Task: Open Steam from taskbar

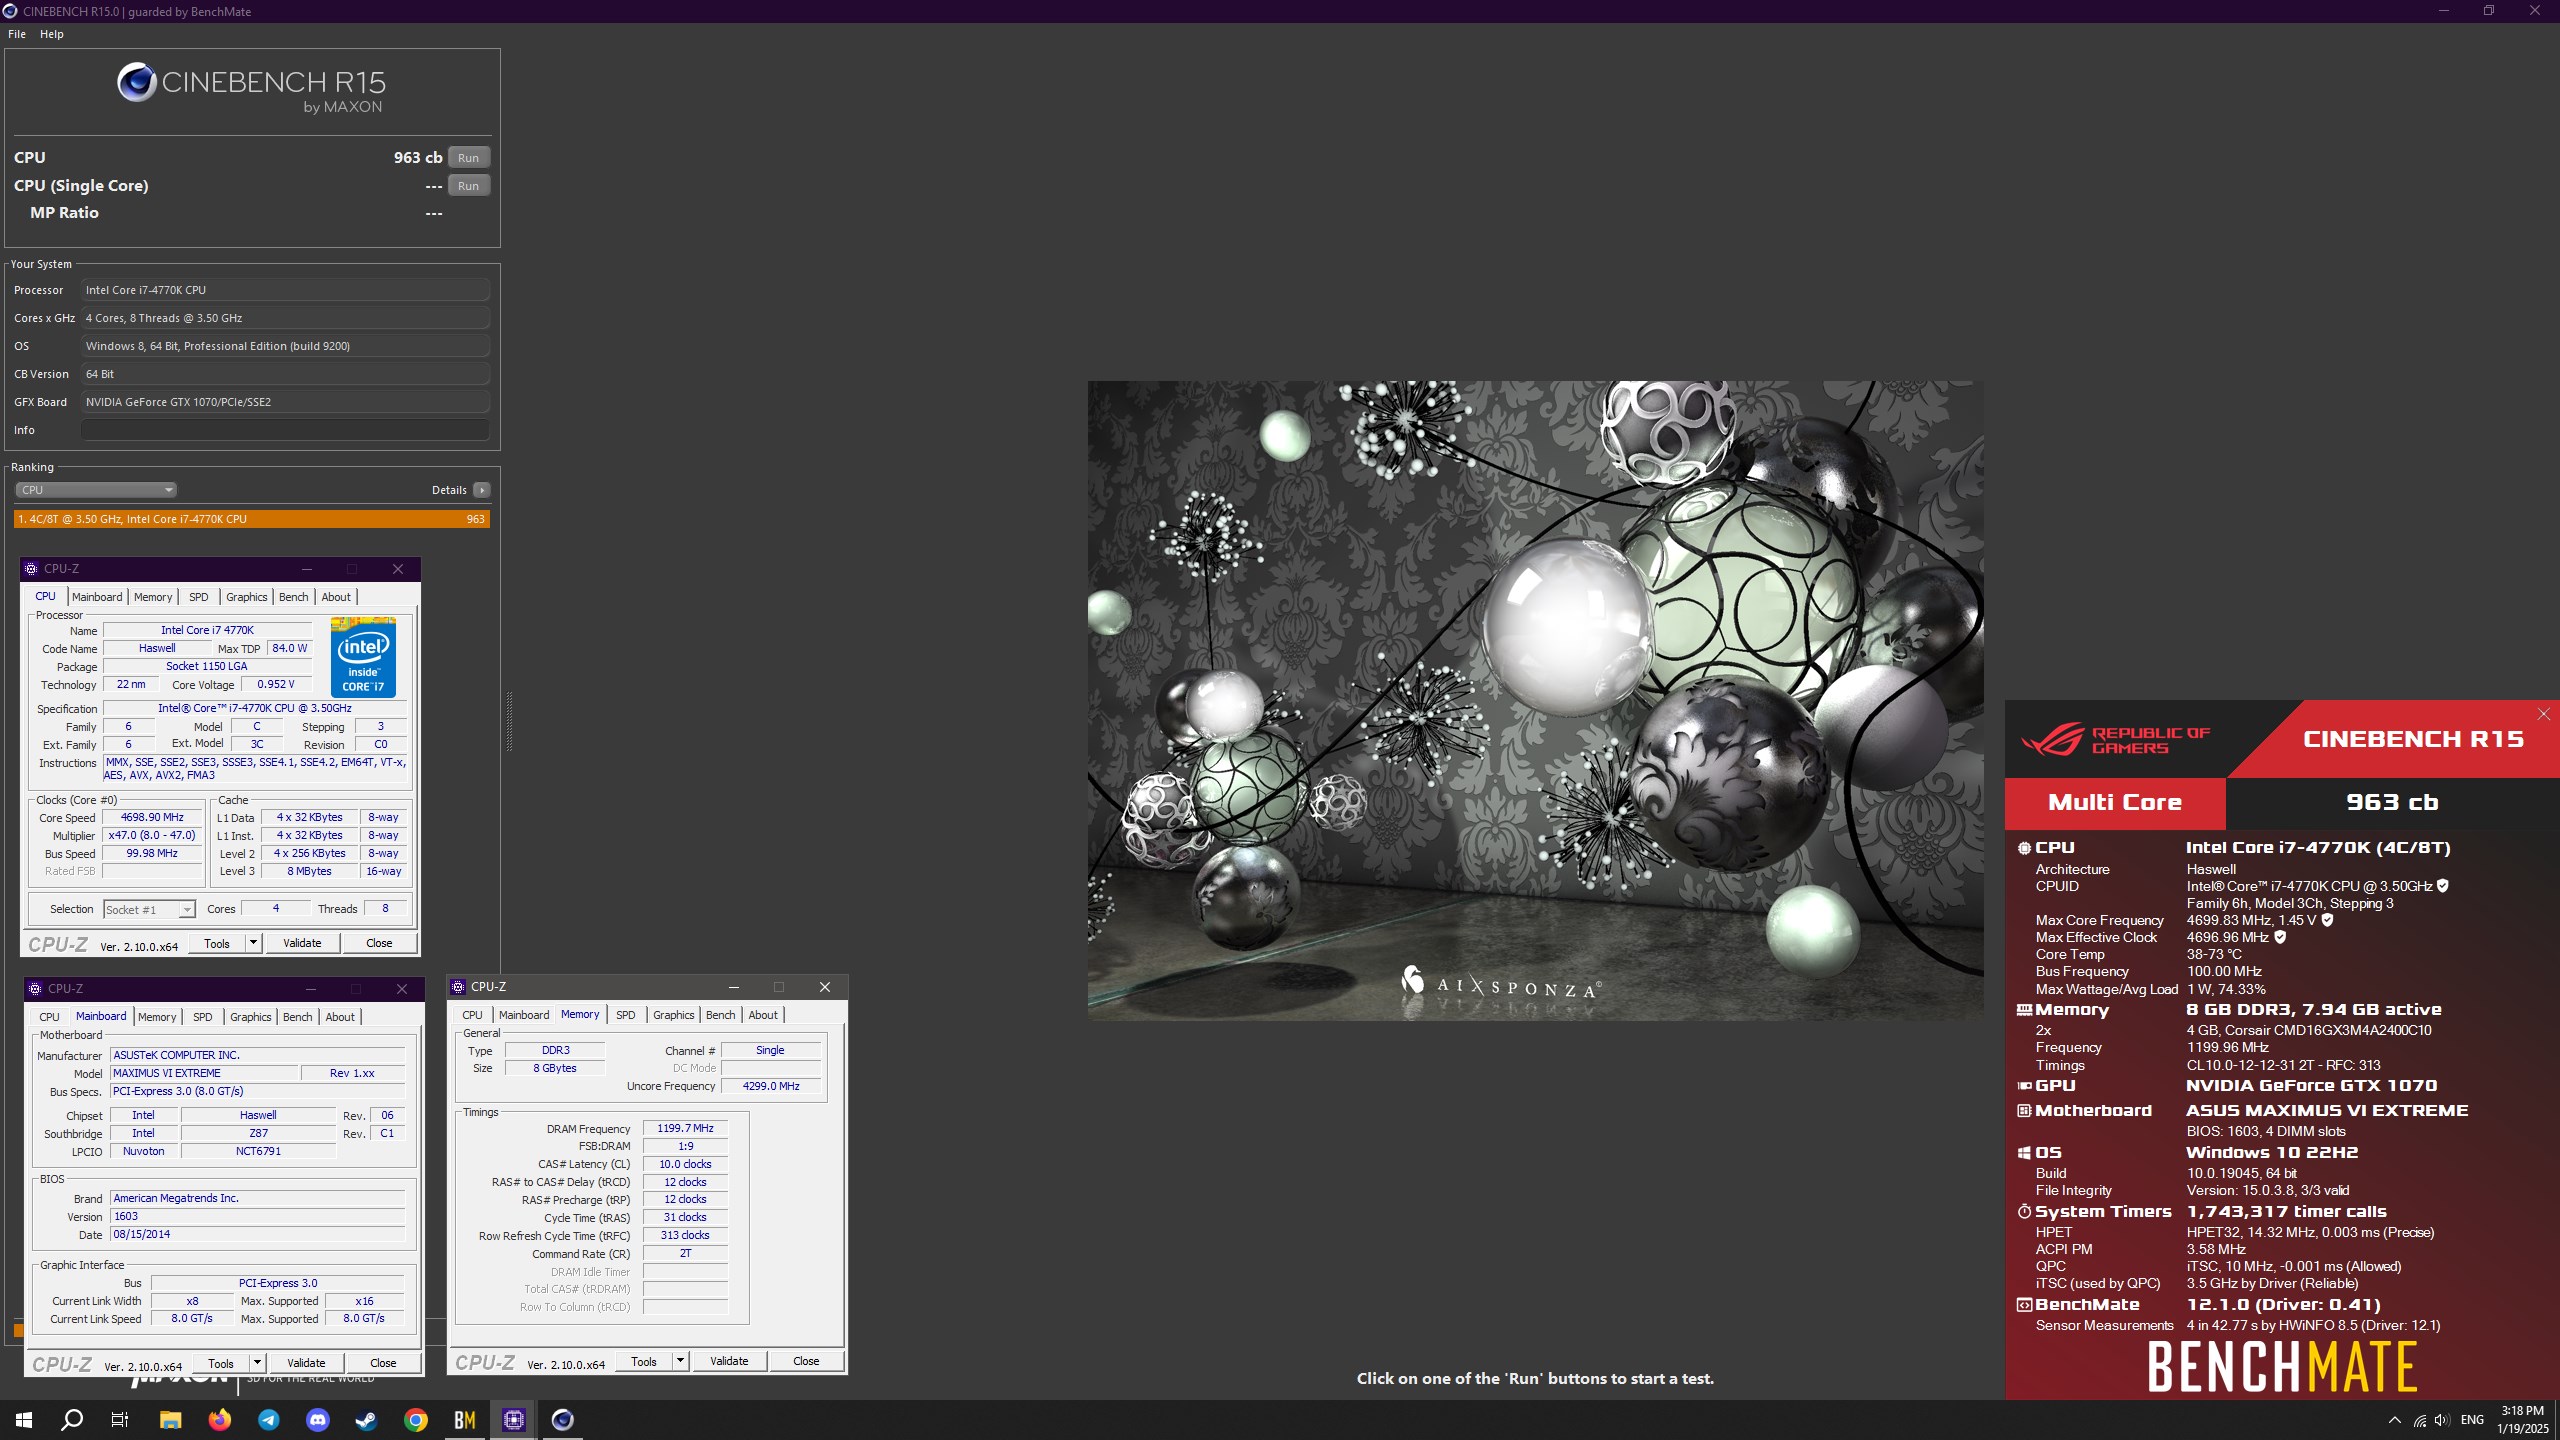Action: tap(366, 1420)
